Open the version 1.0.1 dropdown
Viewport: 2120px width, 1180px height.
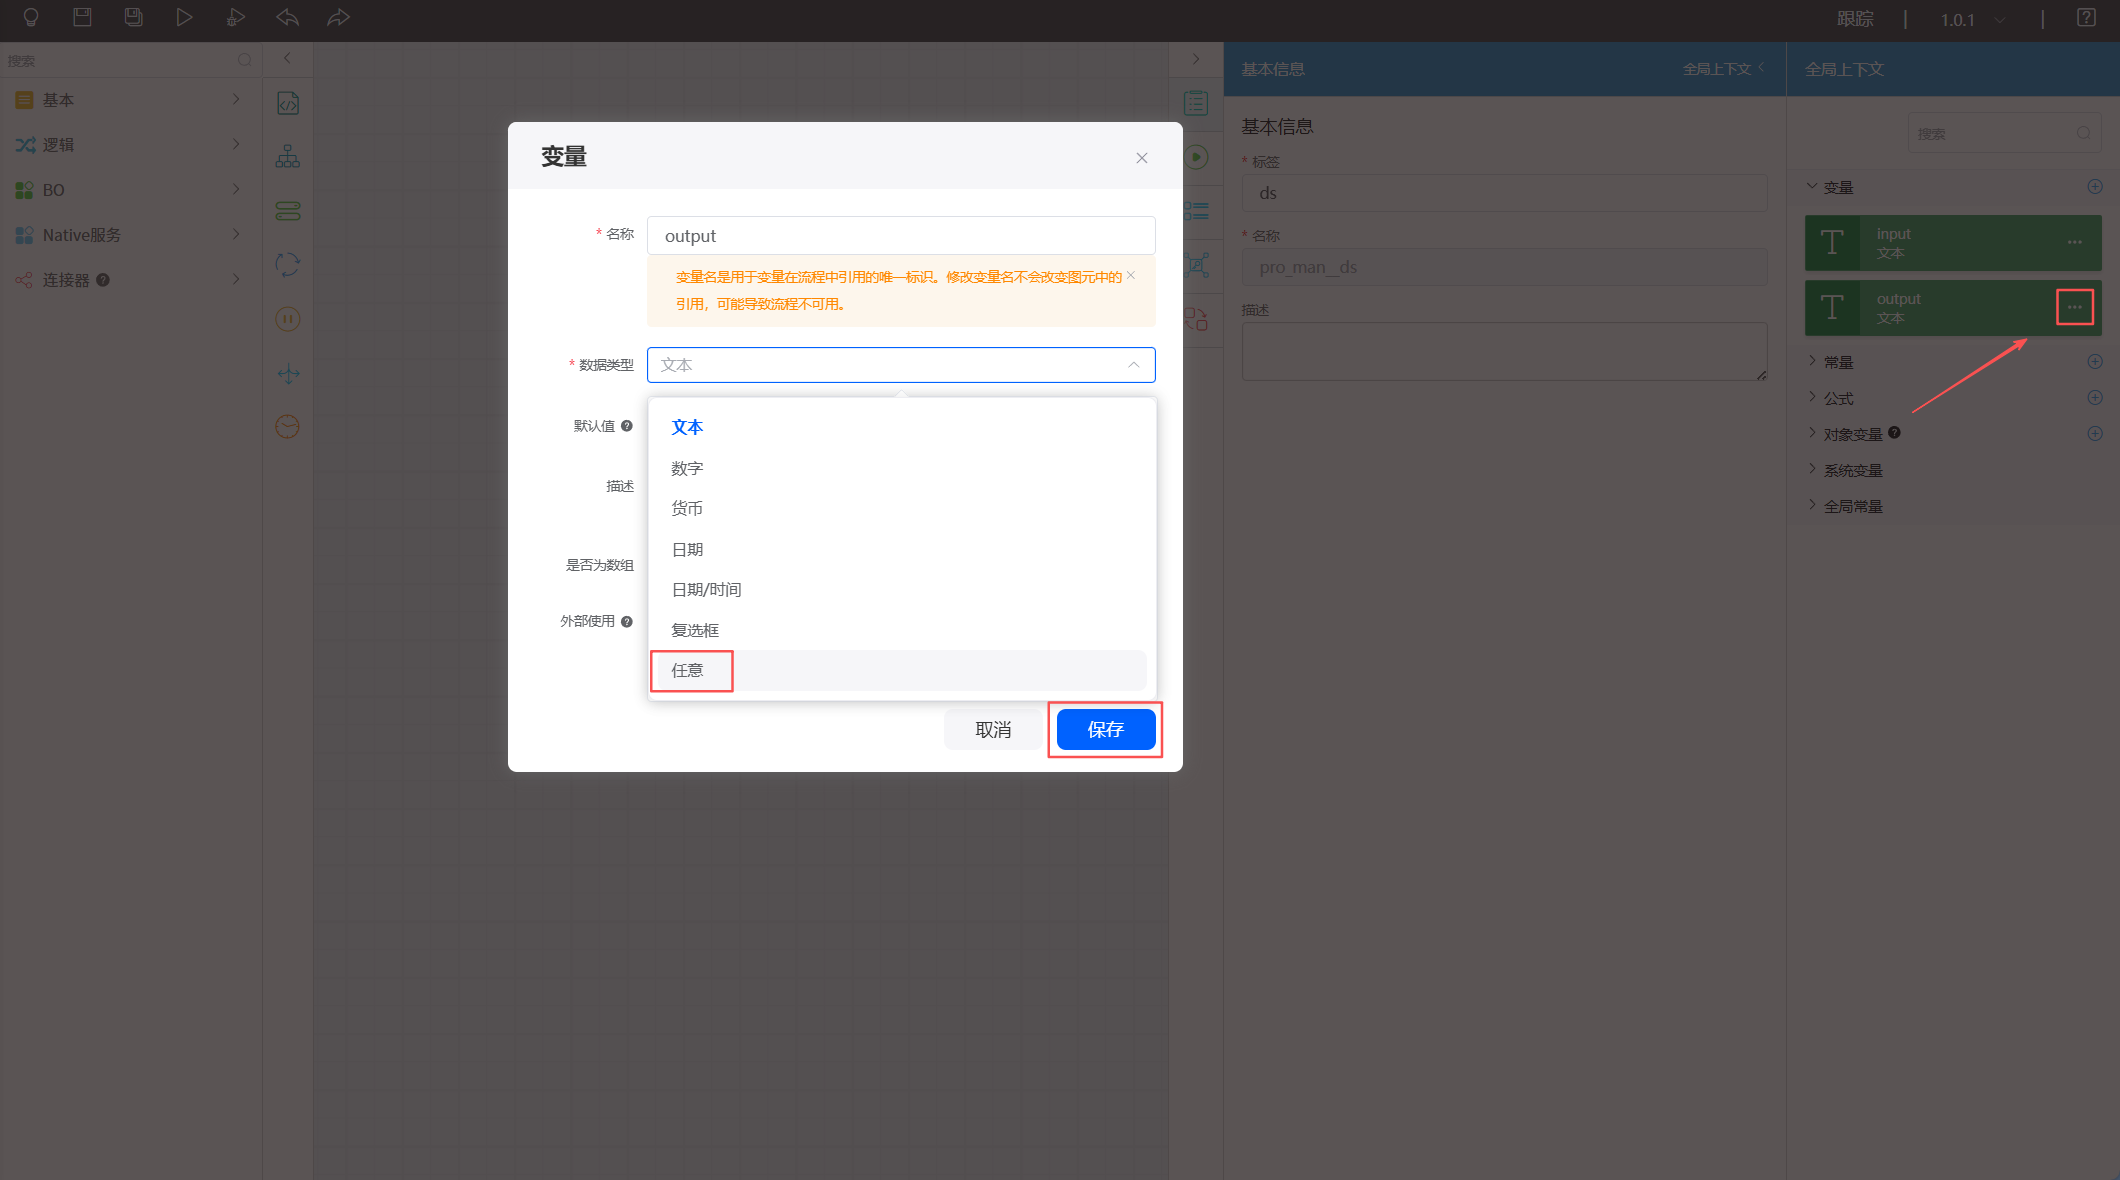click(x=1972, y=20)
